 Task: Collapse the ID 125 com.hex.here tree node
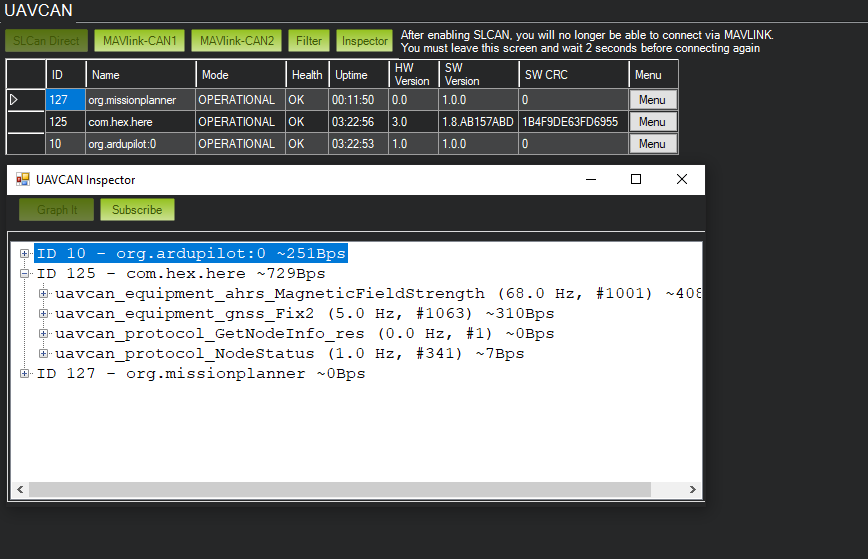25,274
